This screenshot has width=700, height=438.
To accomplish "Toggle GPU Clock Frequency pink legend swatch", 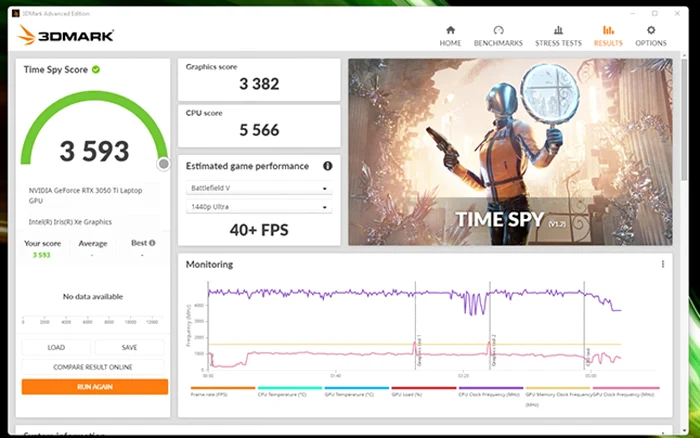I will [626, 388].
